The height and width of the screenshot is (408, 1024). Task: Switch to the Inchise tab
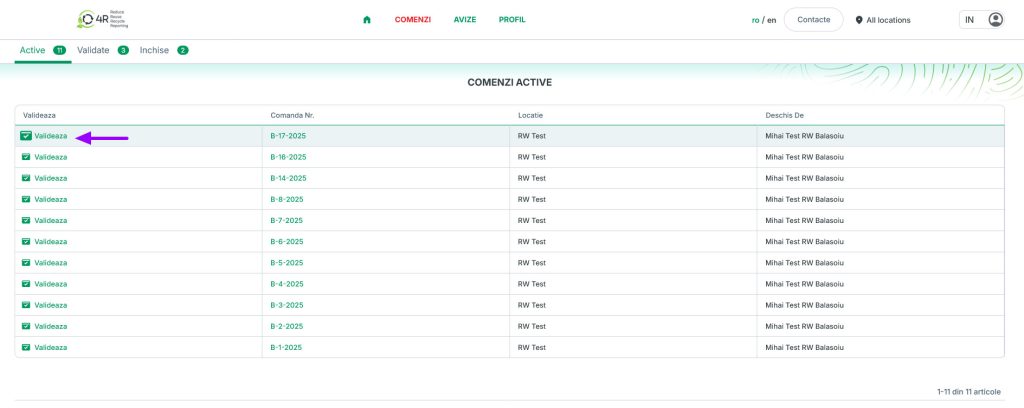pos(154,50)
